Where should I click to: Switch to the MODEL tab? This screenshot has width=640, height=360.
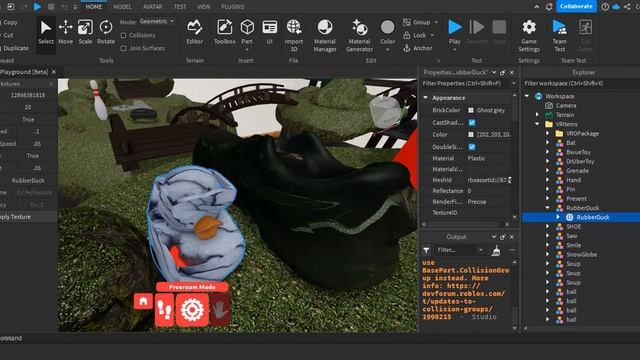tap(122, 7)
